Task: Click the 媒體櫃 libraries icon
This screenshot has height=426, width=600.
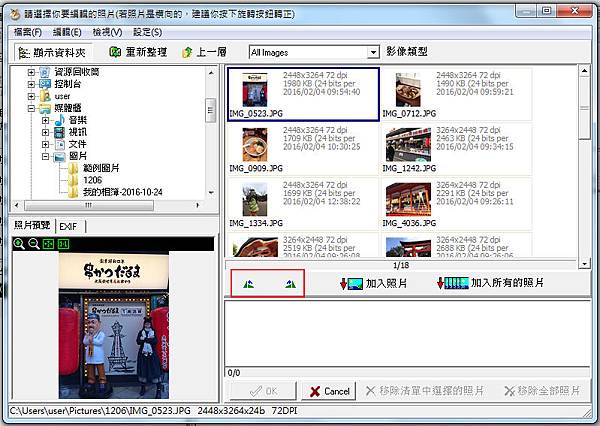Action: point(45,108)
